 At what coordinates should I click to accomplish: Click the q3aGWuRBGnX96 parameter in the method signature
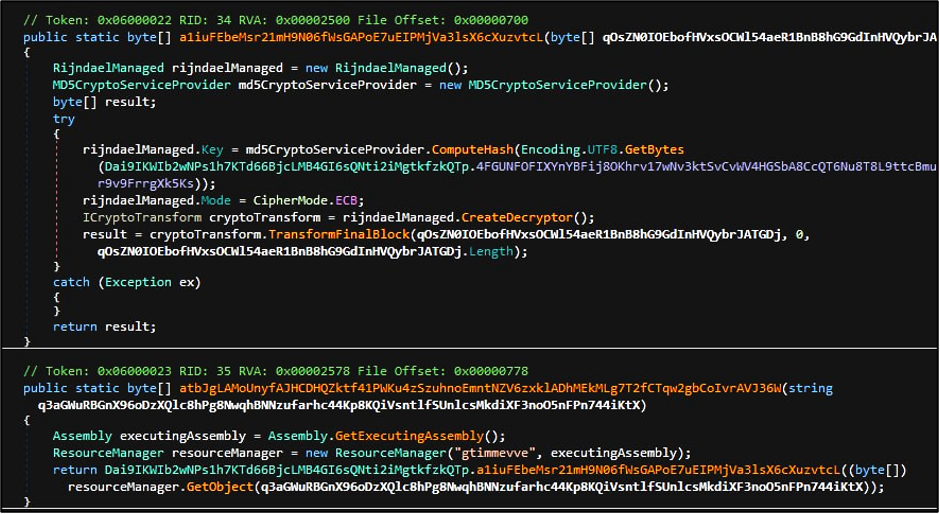[x=339, y=405]
